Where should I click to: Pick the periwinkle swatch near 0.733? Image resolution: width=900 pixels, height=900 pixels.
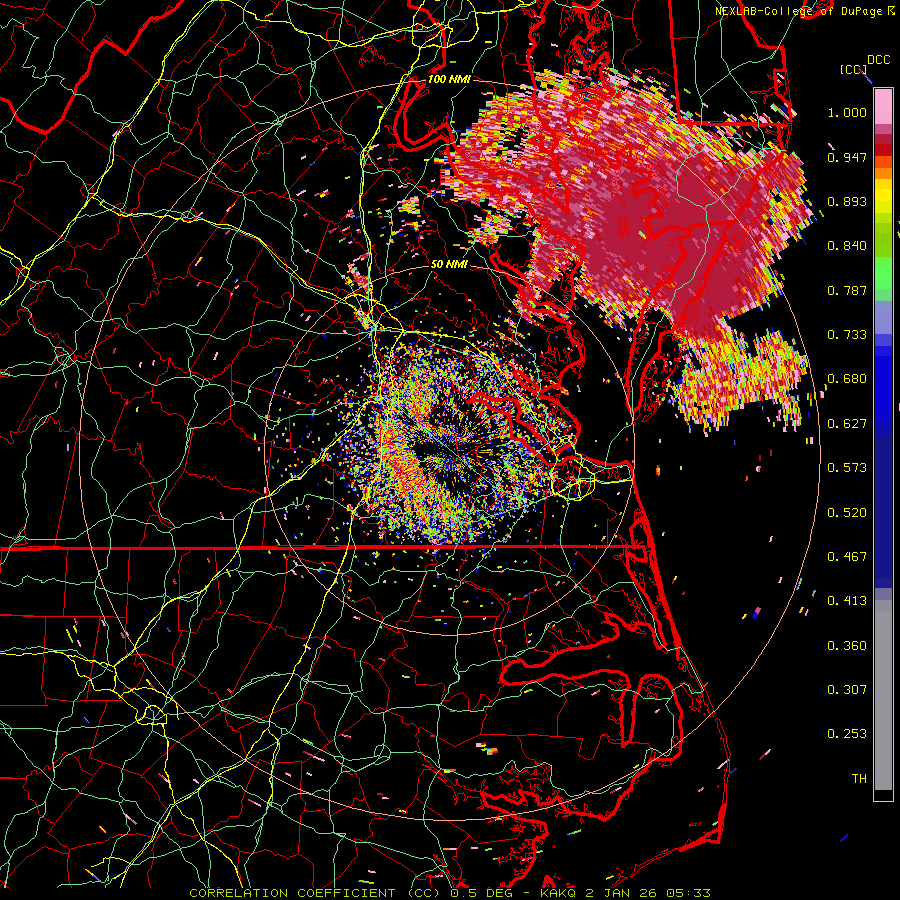(x=883, y=317)
